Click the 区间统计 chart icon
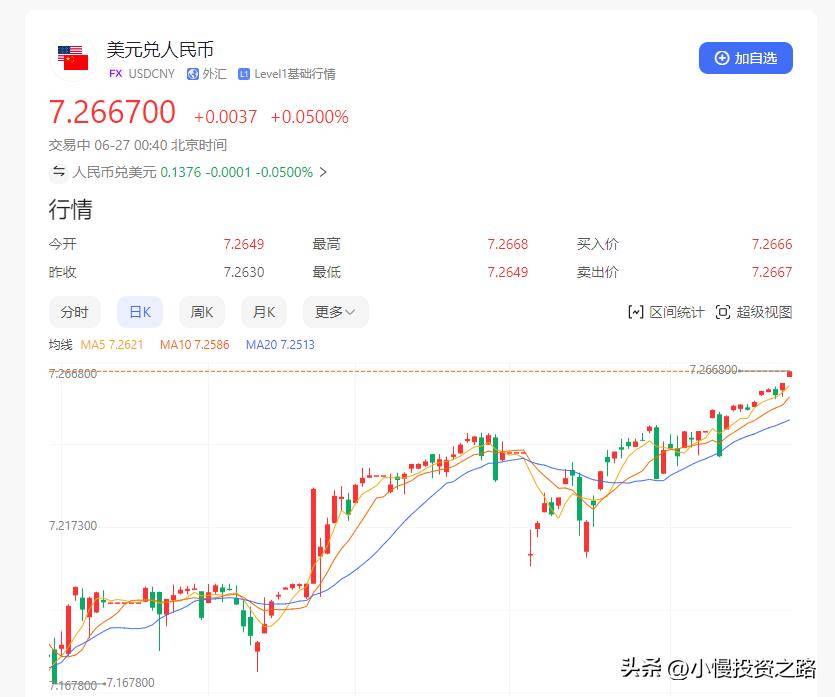835x697 pixels. tap(636, 312)
